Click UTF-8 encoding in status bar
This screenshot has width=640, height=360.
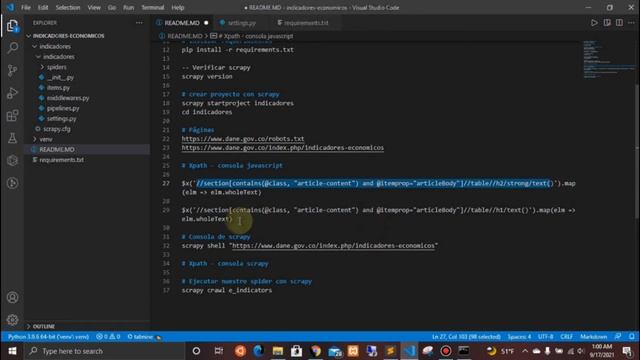point(546,337)
